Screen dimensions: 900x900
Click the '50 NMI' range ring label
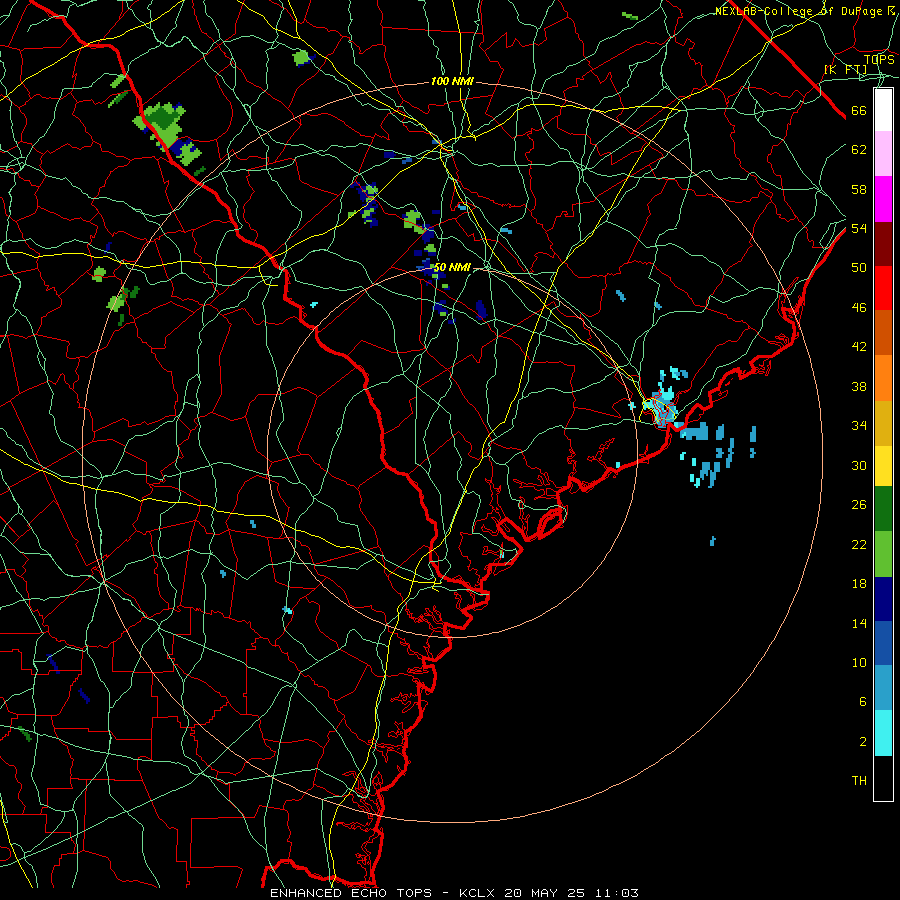(x=452, y=267)
